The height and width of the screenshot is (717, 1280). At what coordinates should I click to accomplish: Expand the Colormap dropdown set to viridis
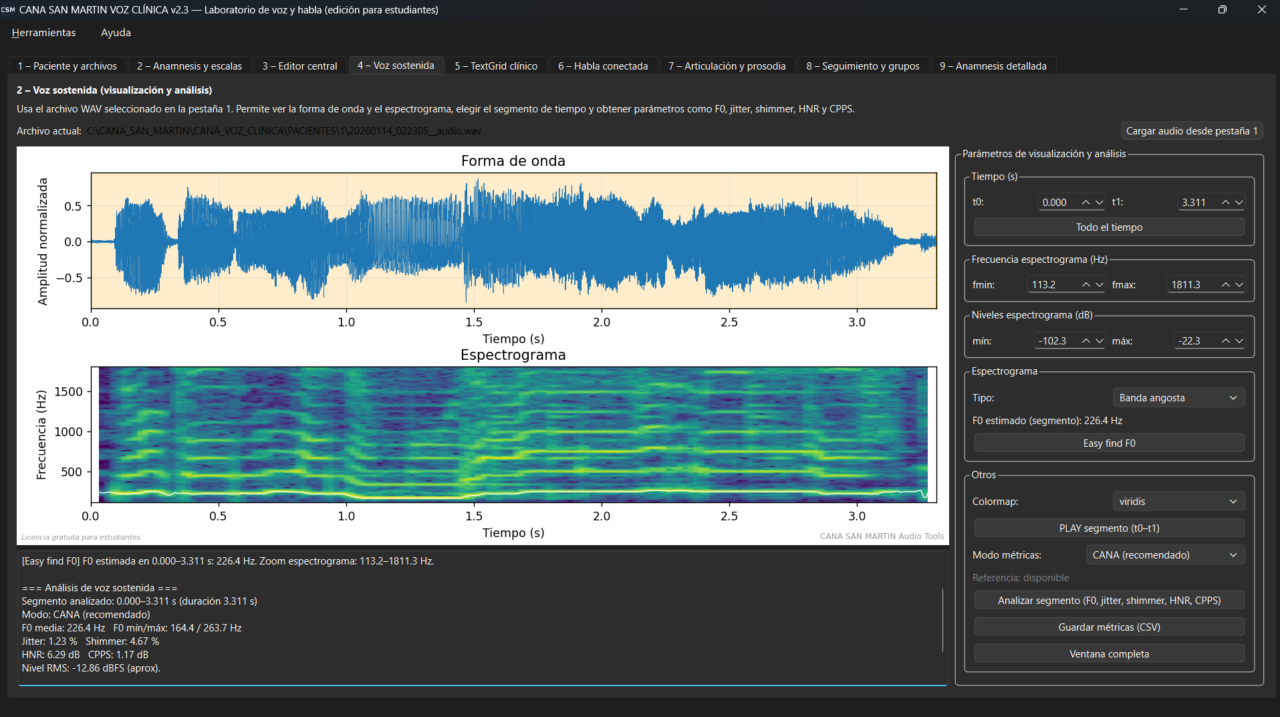pyautogui.click(x=1178, y=501)
